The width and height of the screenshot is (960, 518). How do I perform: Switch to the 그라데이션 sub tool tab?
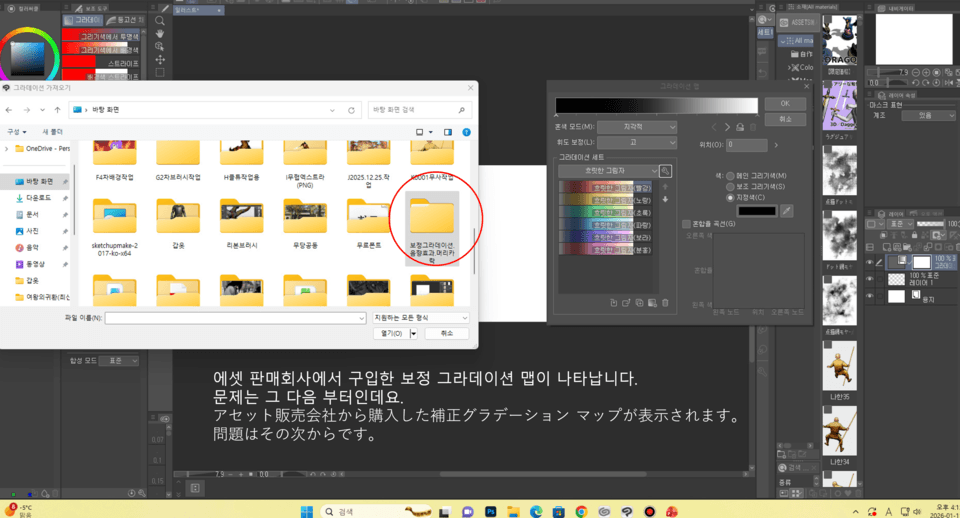coord(83,20)
